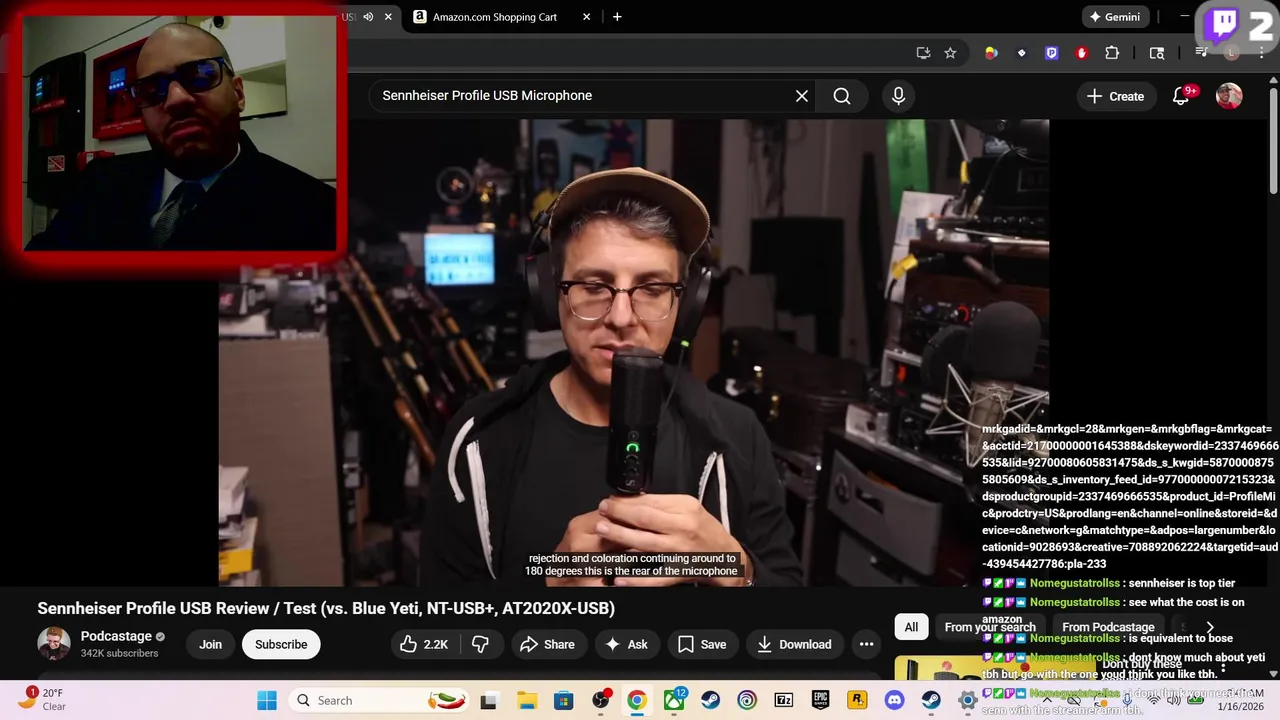This screenshot has width=1280, height=720.
Task: Start voice search with the microphone
Action: pos(898,96)
